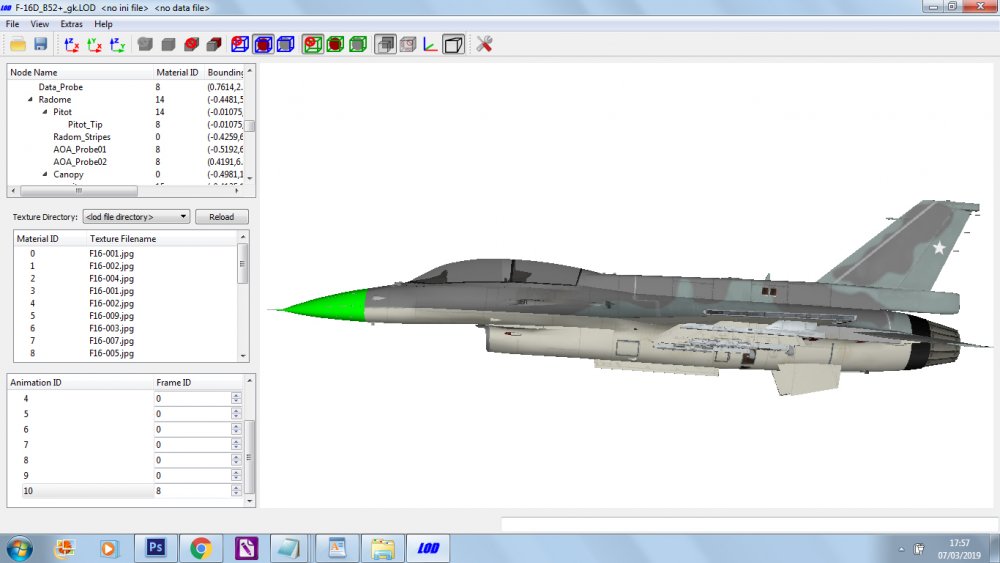
Task: Toggle green cube with solid red fill
Action: point(335,44)
